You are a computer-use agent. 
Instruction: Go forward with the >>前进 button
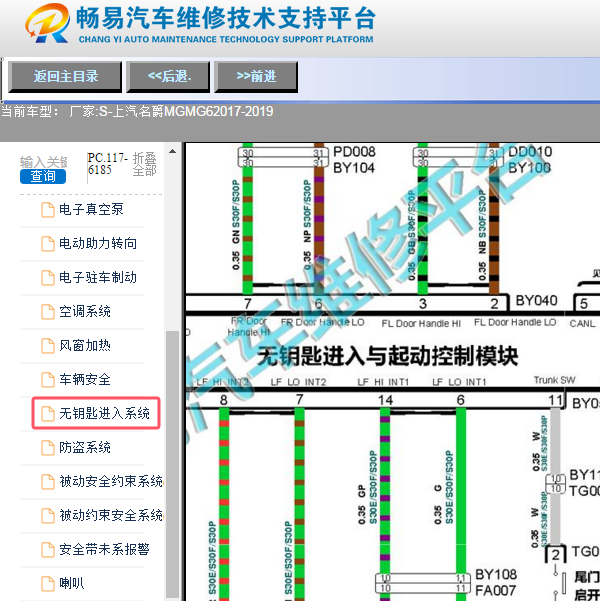click(256, 76)
